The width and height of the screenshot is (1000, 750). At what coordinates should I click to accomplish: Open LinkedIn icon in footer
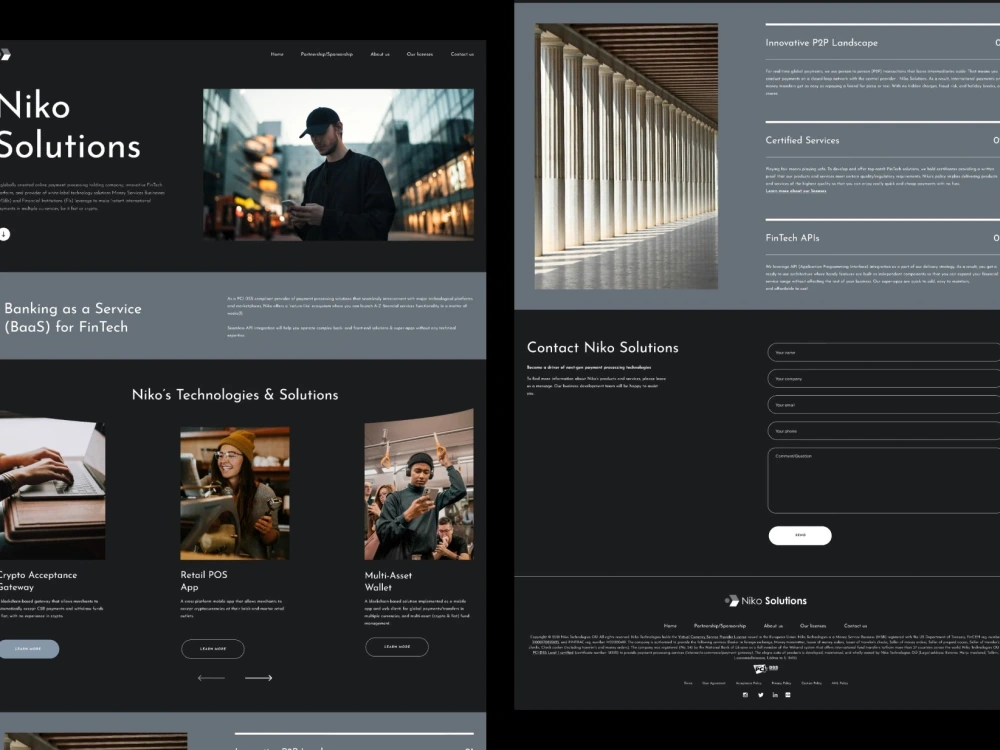pos(775,695)
